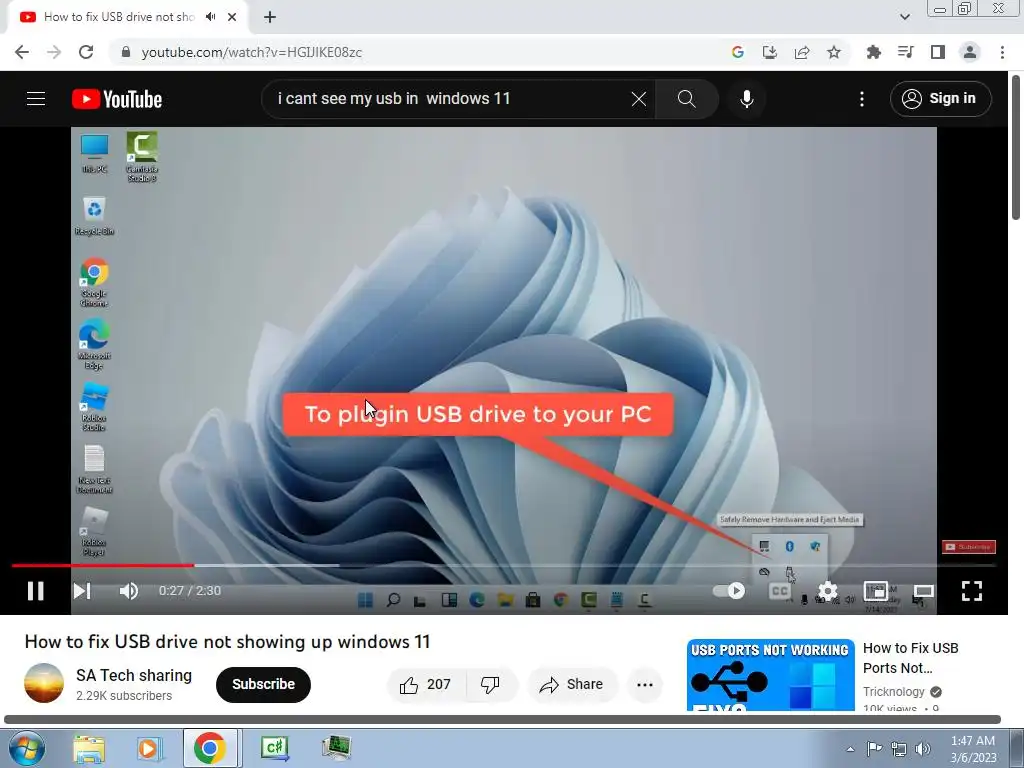
Task: Open Windows Media Player from taskbar
Action: click(x=149, y=748)
